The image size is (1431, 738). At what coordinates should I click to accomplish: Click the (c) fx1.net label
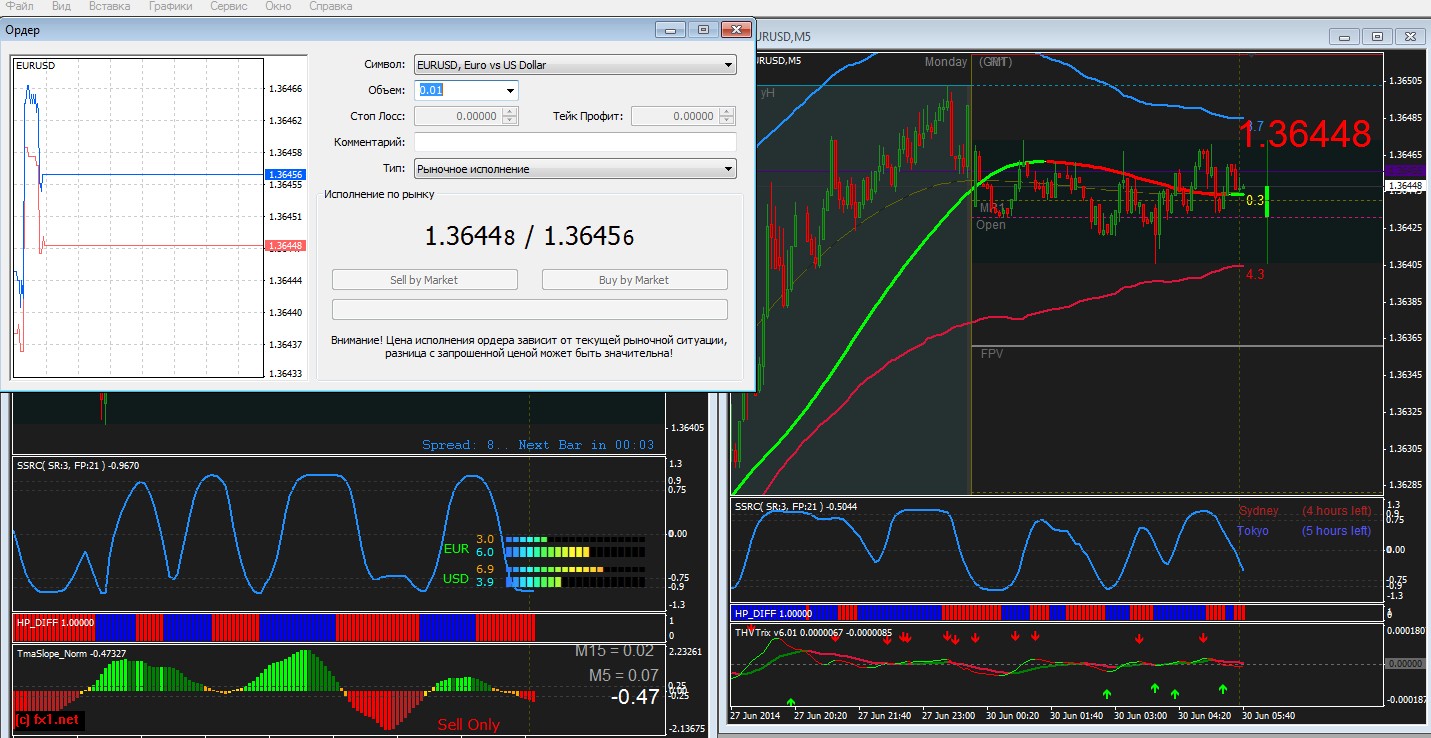coord(48,719)
